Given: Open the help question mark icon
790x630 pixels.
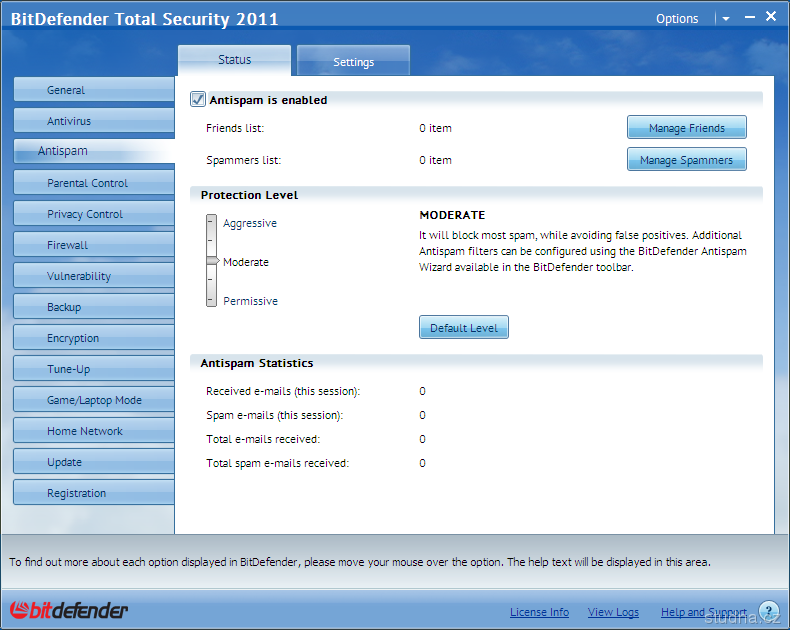Looking at the screenshot, I should pos(769,611).
